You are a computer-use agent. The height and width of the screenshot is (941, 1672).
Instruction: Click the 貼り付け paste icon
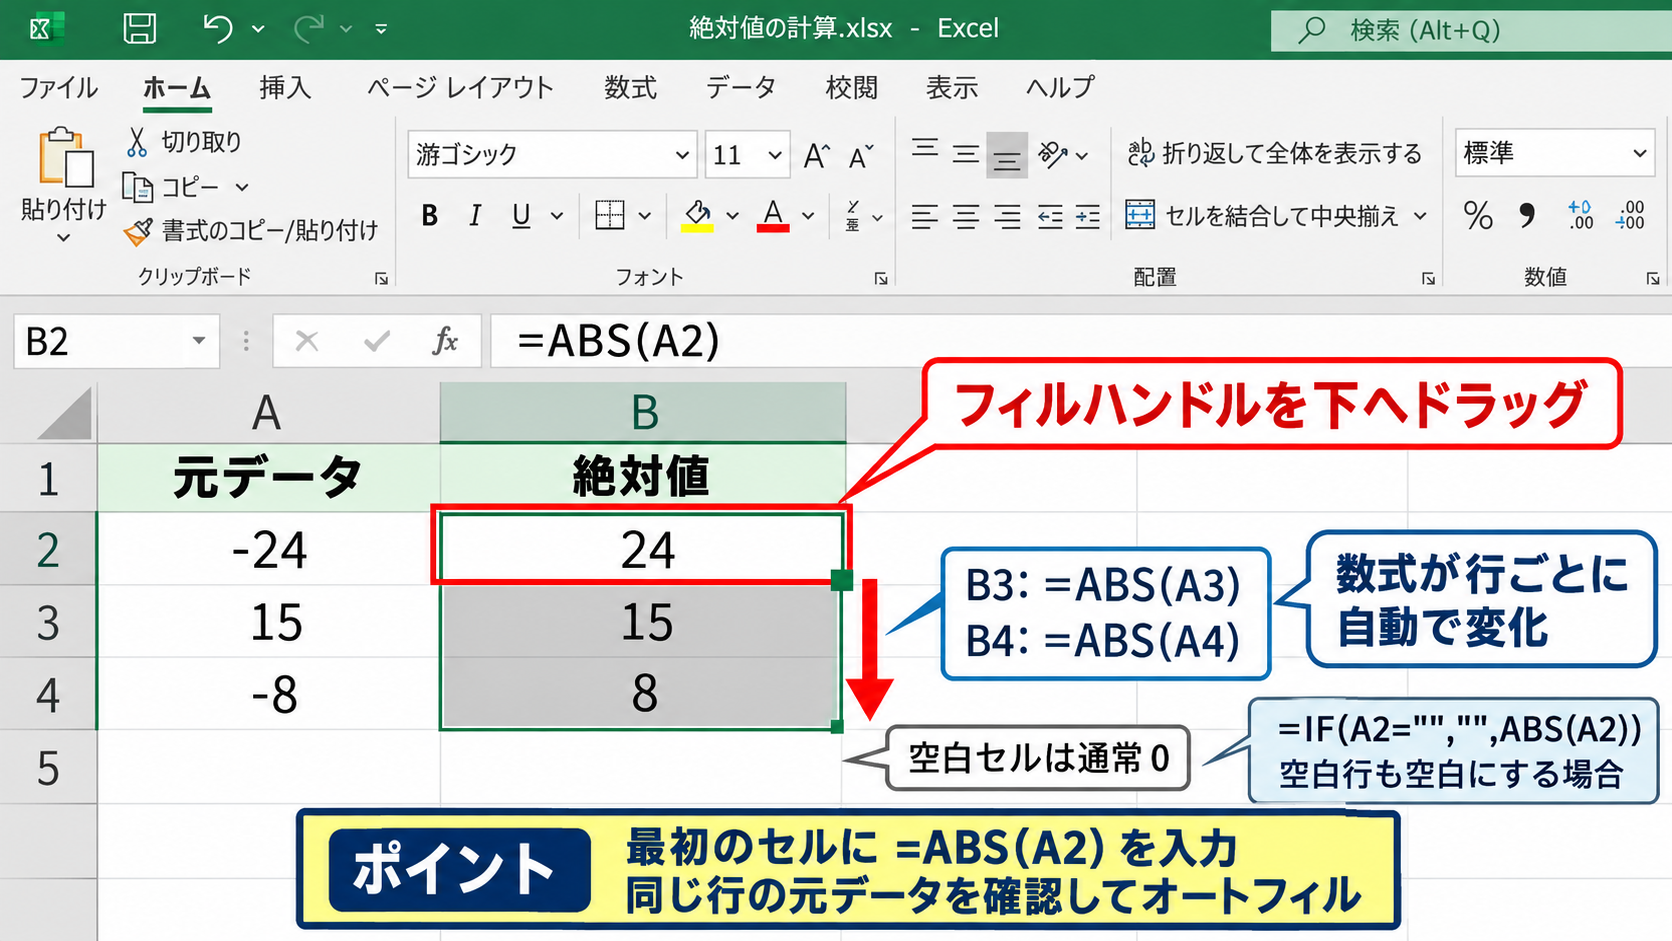pyautogui.click(x=65, y=158)
